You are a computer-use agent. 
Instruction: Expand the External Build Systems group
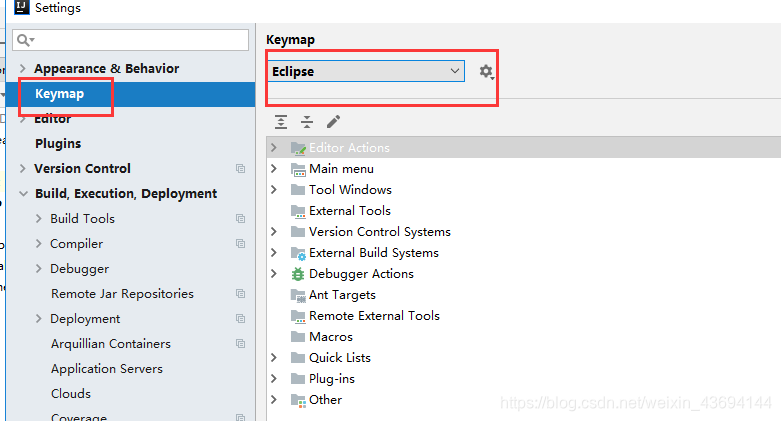point(274,253)
